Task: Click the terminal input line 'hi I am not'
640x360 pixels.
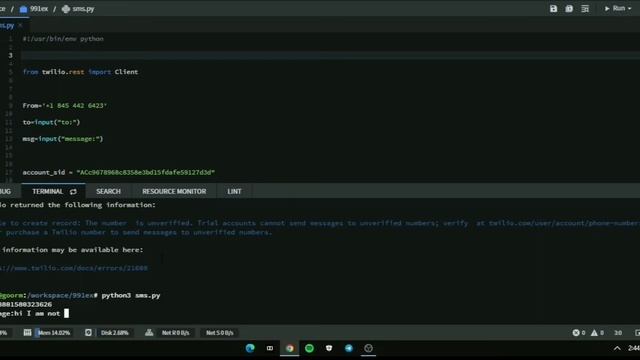Action: [x=34, y=313]
